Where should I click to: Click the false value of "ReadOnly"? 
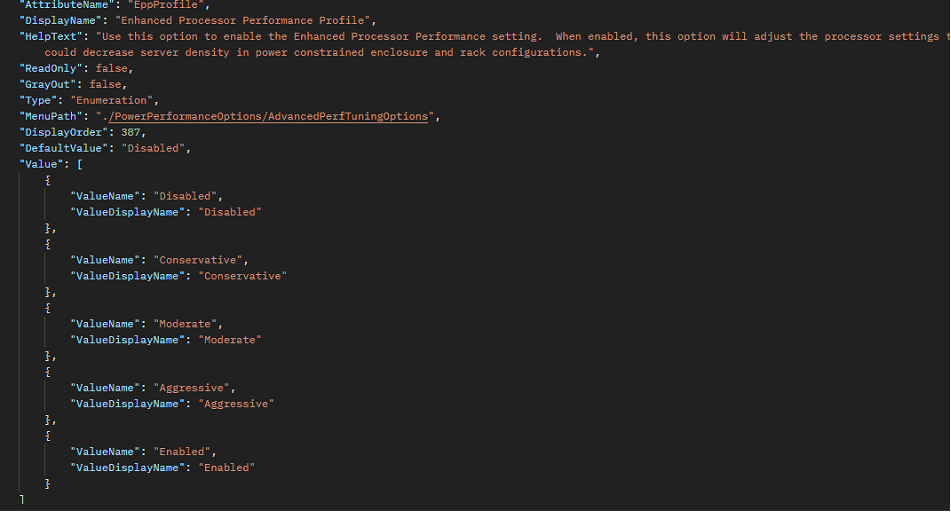click(x=113, y=68)
